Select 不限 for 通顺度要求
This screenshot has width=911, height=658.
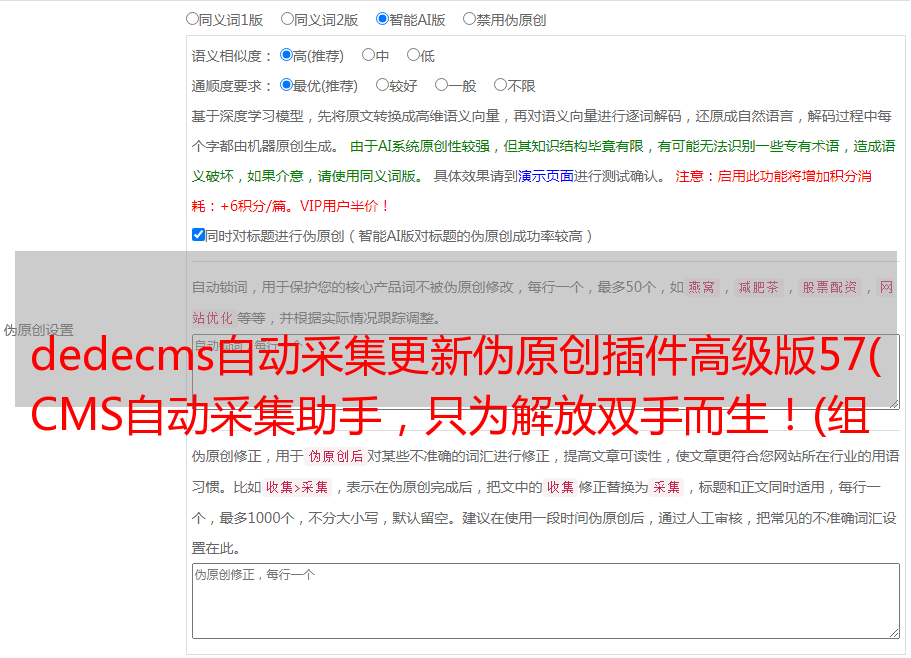pyautogui.click(x=500, y=85)
